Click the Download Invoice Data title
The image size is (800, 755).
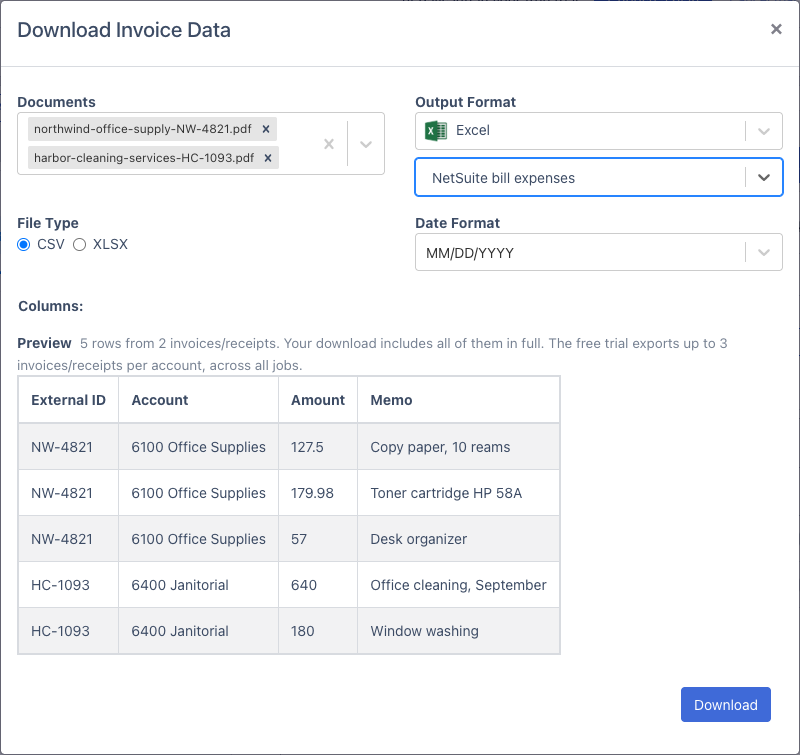coord(124,30)
